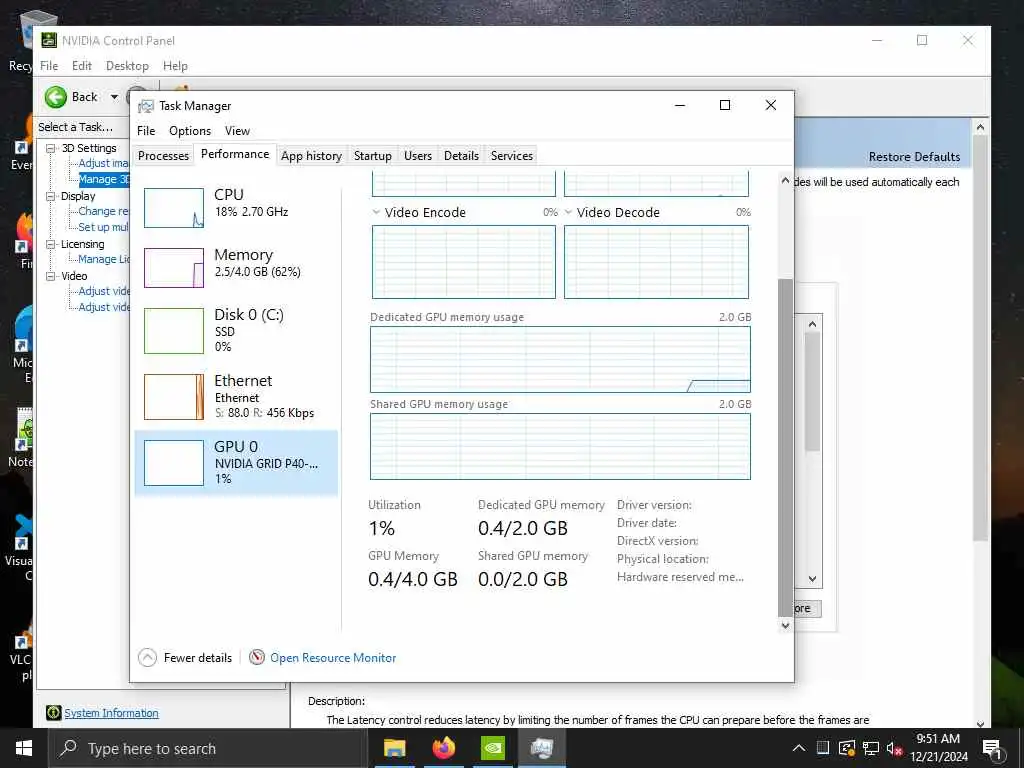The image size is (1024, 768).
Task: Switch to the App history tab
Action: [x=312, y=155]
